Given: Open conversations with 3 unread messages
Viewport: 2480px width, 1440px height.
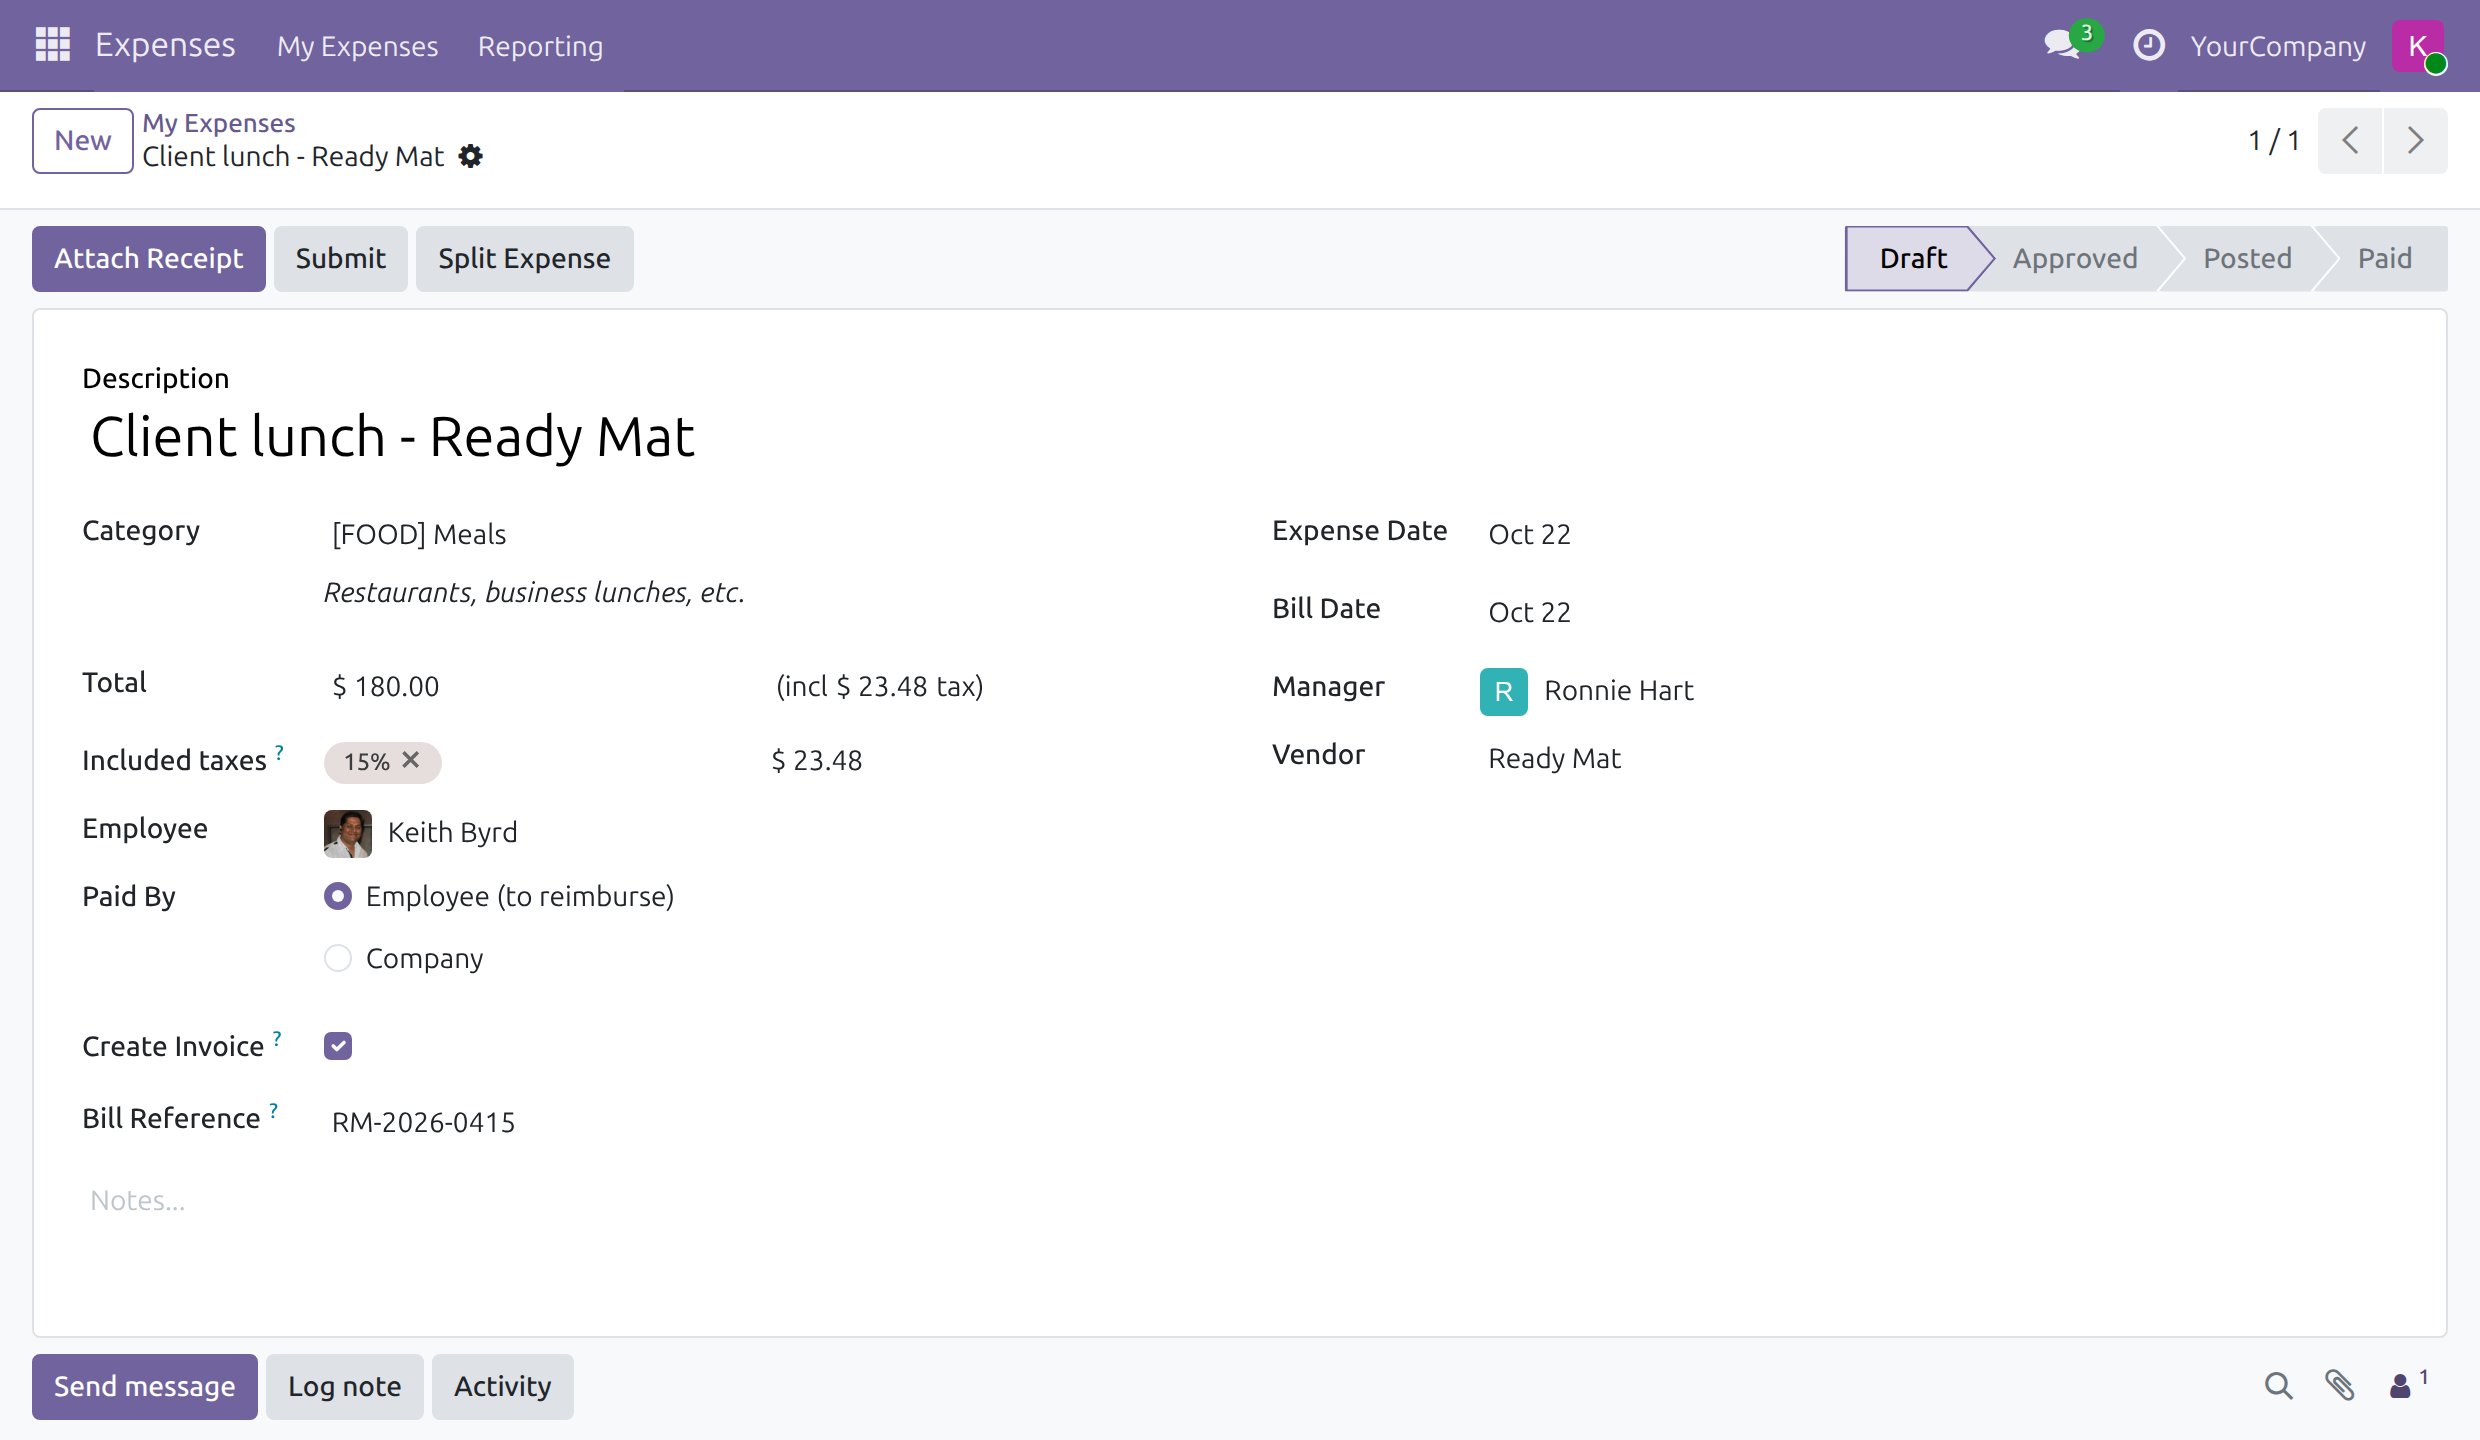Looking at the screenshot, I should click(x=2072, y=43).
